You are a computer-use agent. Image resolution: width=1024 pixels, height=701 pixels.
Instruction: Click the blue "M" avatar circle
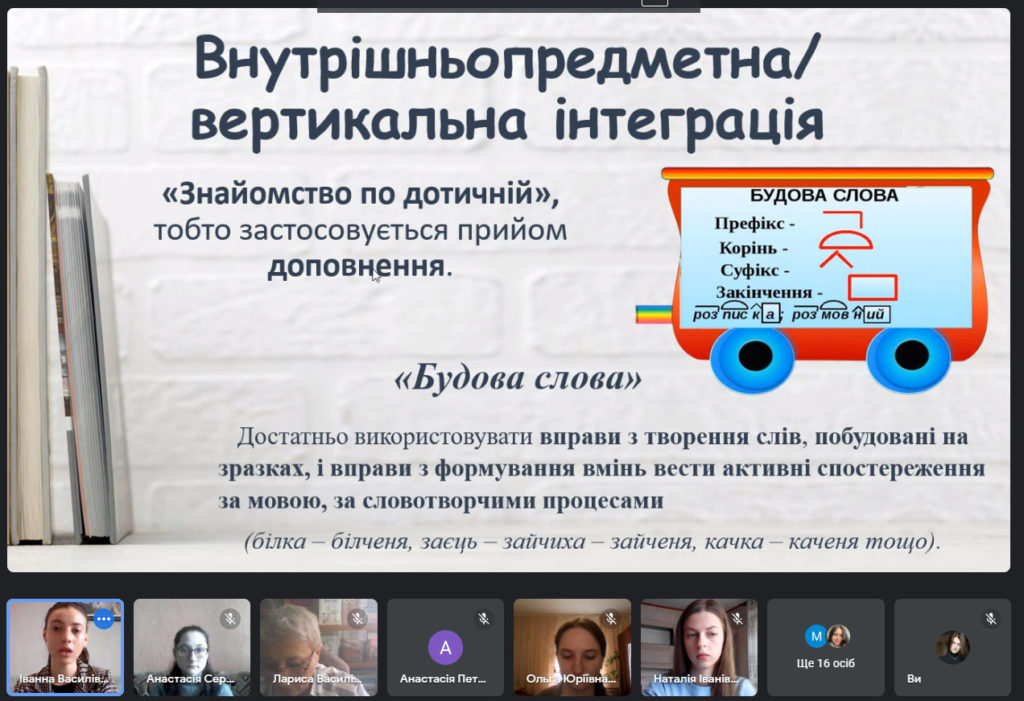[x=816, y=636]
